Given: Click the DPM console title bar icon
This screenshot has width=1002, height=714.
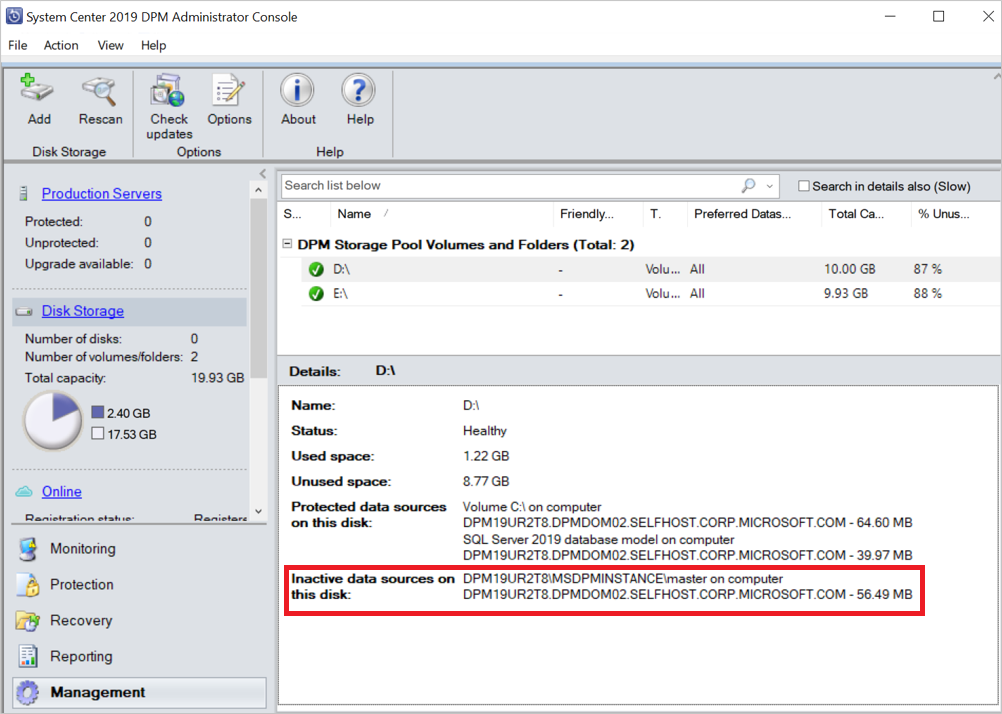Looking at the screenshot, I should click(13, 16).
